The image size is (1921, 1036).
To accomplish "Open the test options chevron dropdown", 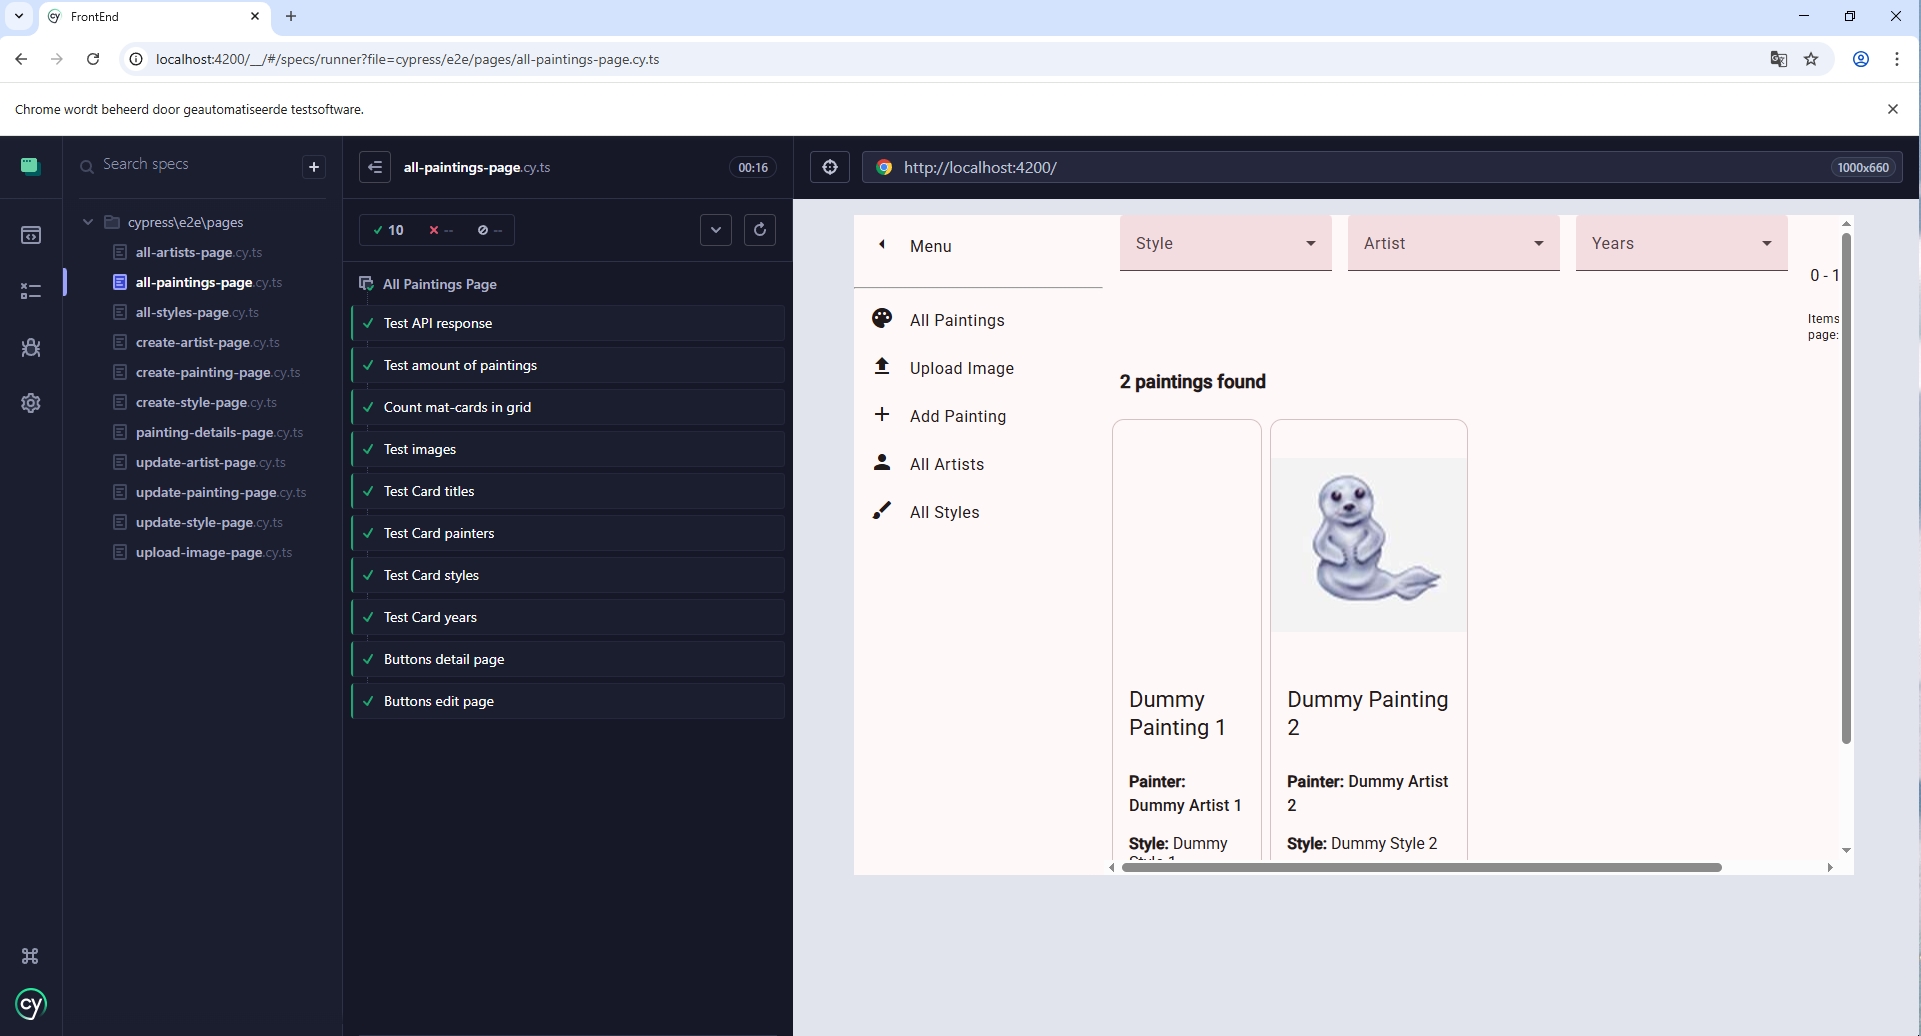I will [716, 230].
